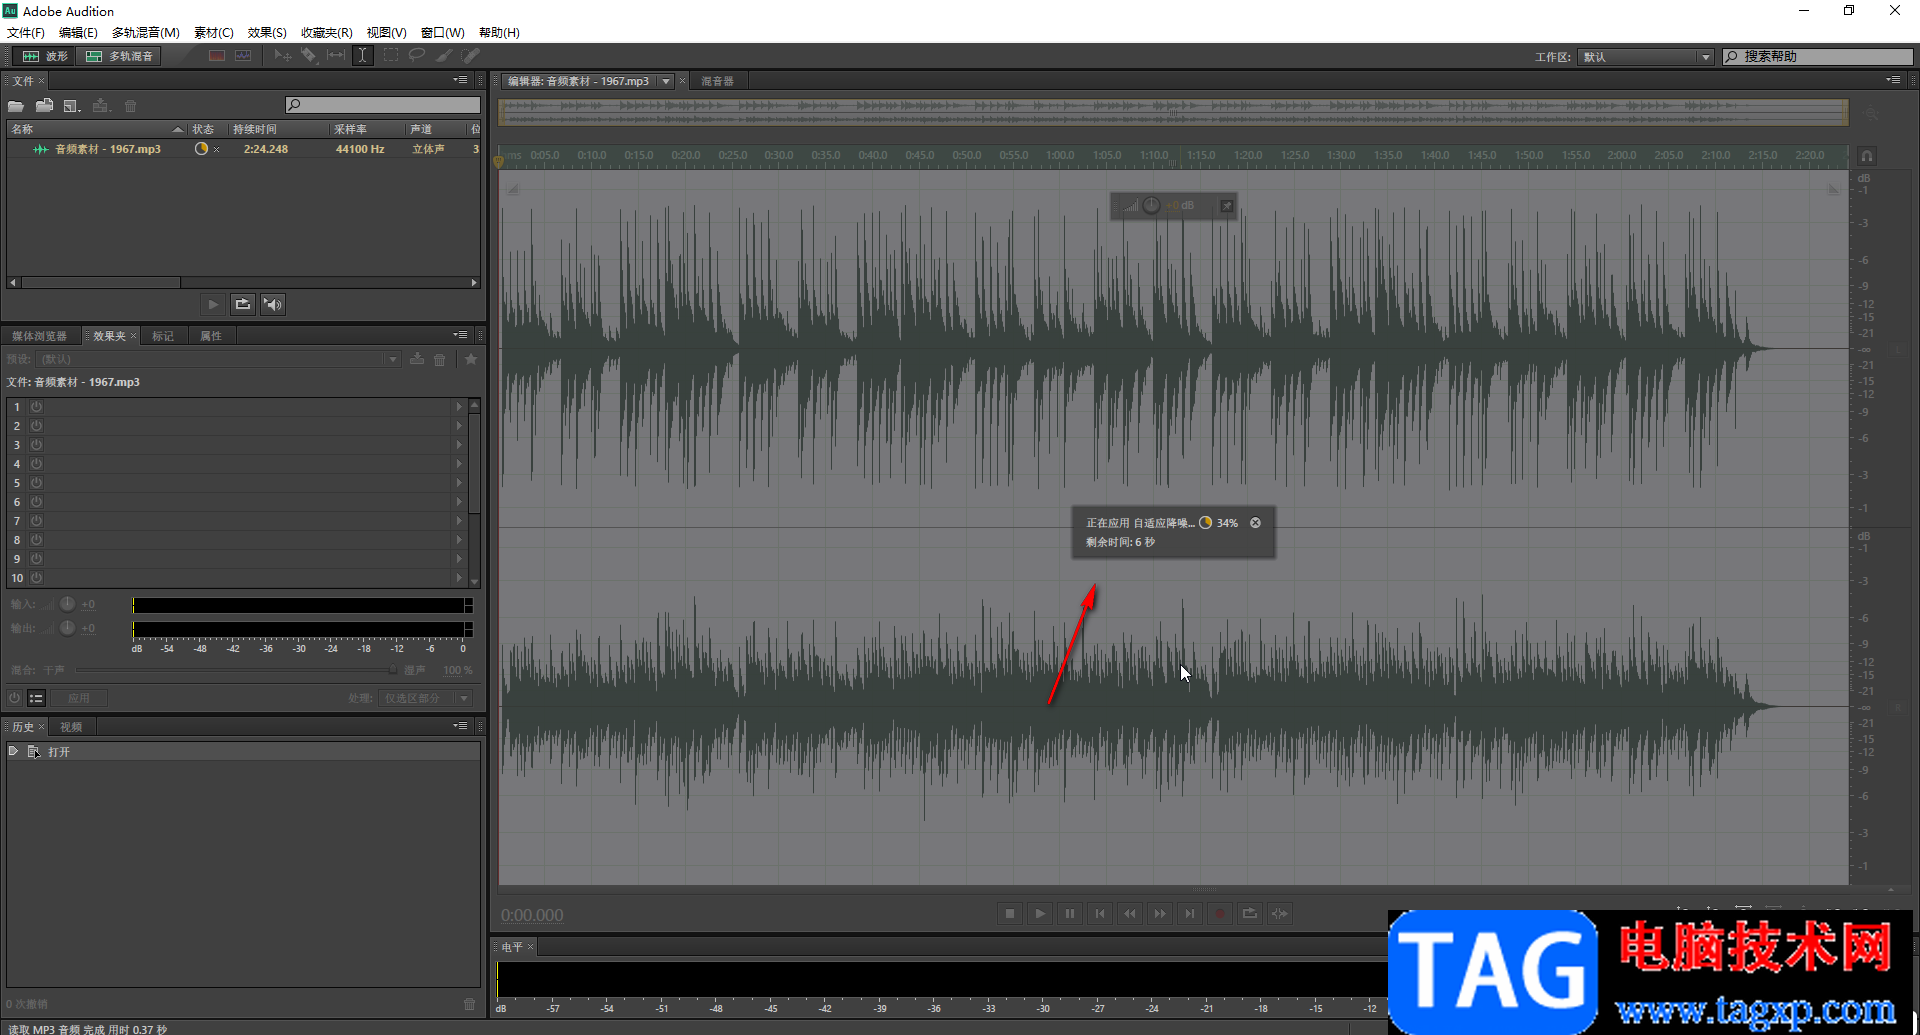The image size is (1920, 1035).
Task: Click the Import File icon
Action: pos(44,106)
